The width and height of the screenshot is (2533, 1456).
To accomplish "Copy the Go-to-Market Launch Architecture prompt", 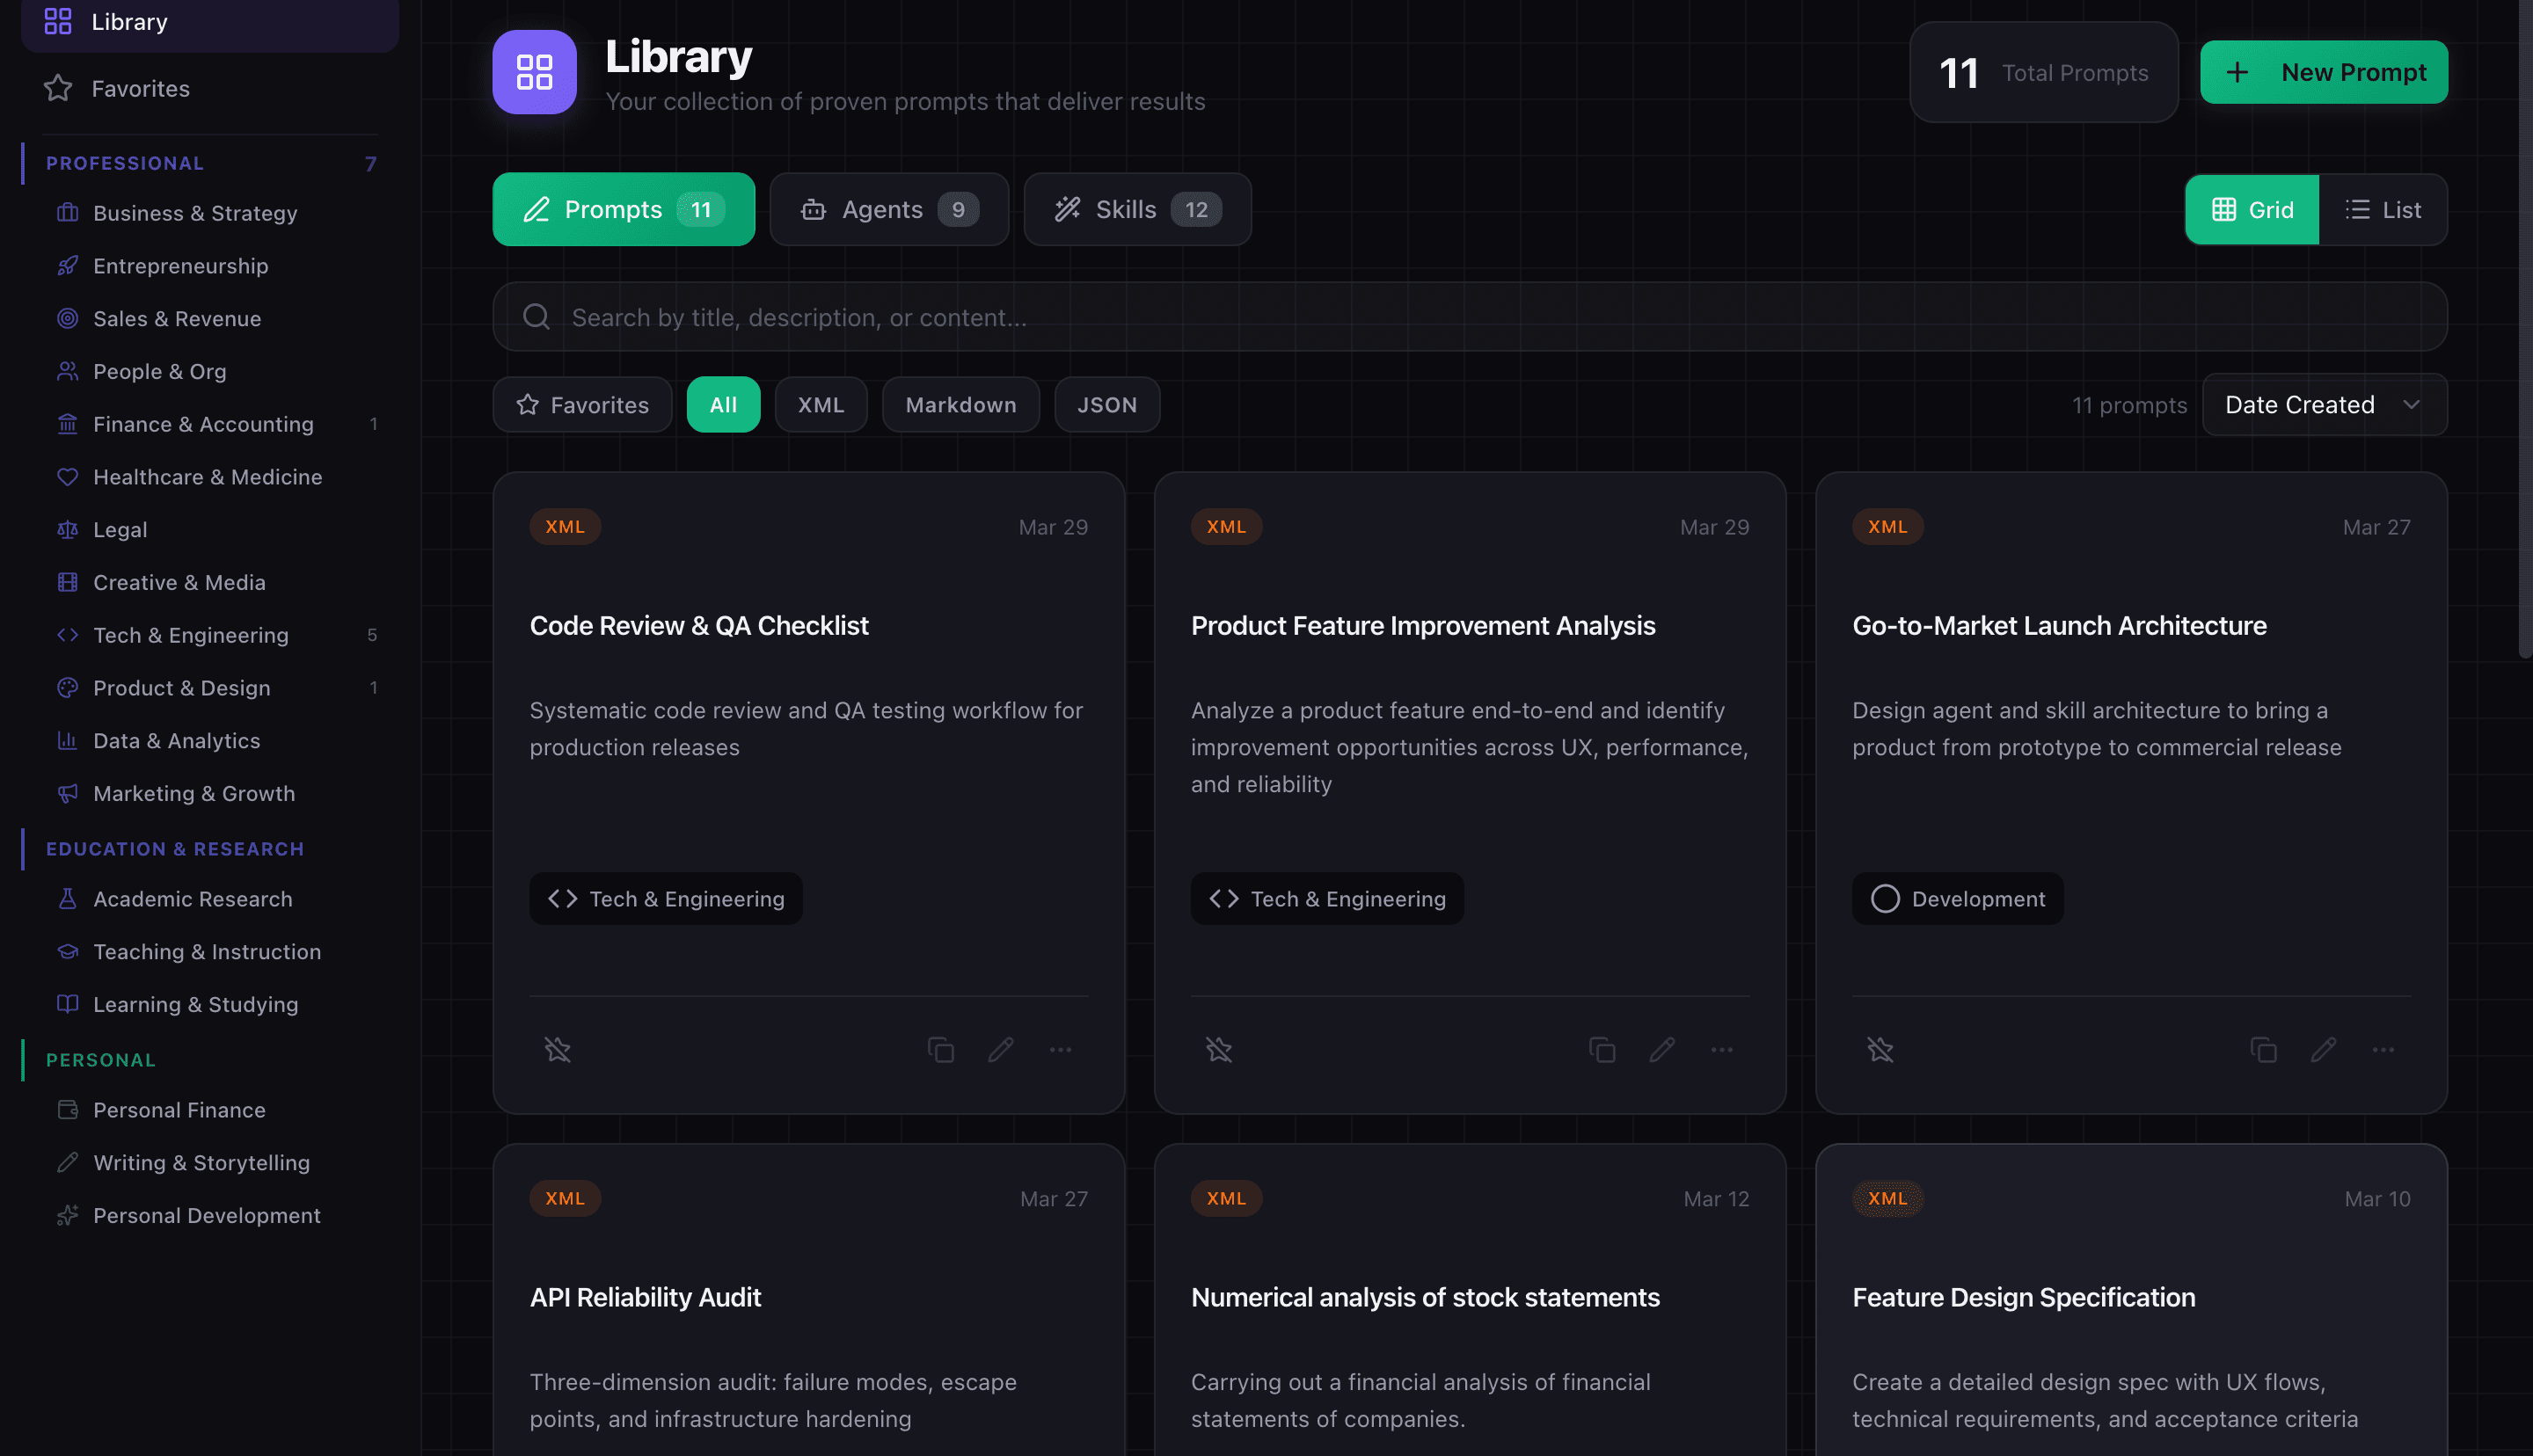I will click(x=2263, y=1049).
